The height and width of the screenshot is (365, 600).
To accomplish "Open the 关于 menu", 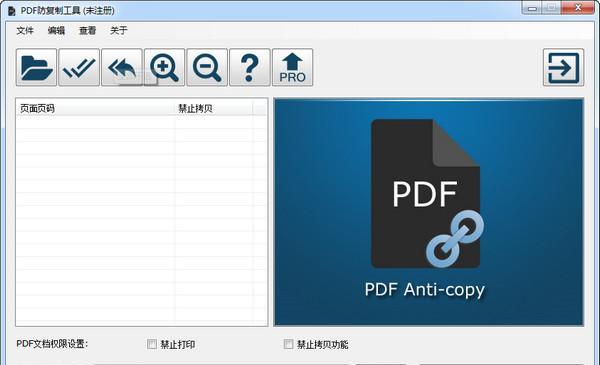I will pyautogui.click(x=119, y=31).
